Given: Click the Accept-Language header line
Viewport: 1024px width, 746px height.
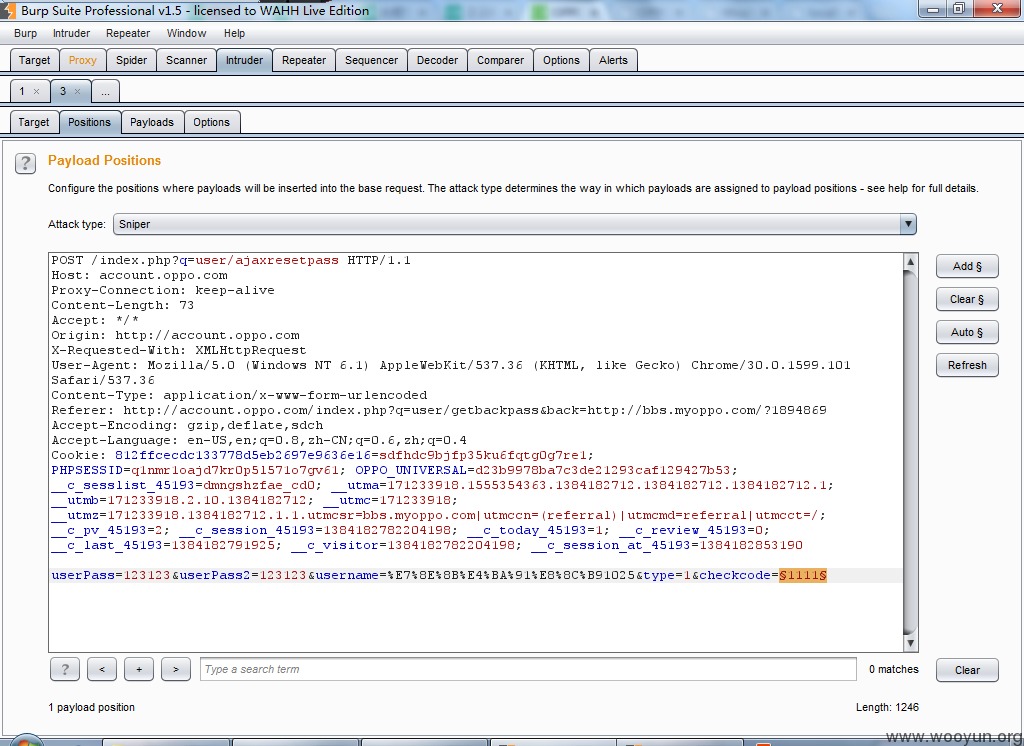Looking at the screenshot, I should click(x=259, y=440).
